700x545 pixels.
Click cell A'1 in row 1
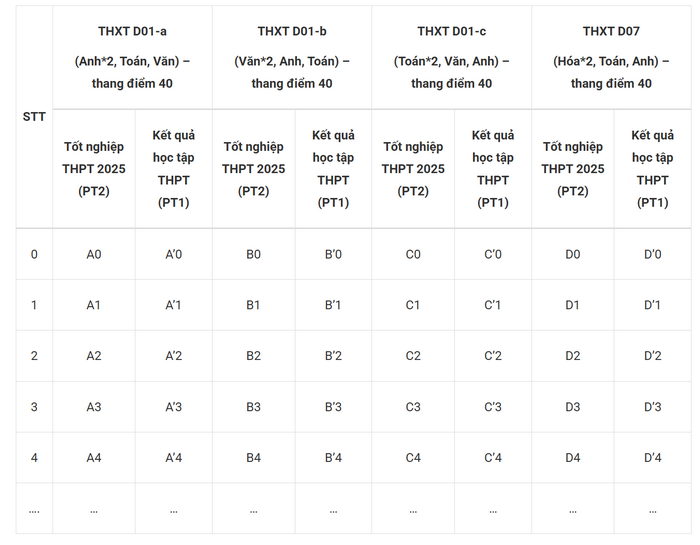pyautogui.click(x=174, y=305)
